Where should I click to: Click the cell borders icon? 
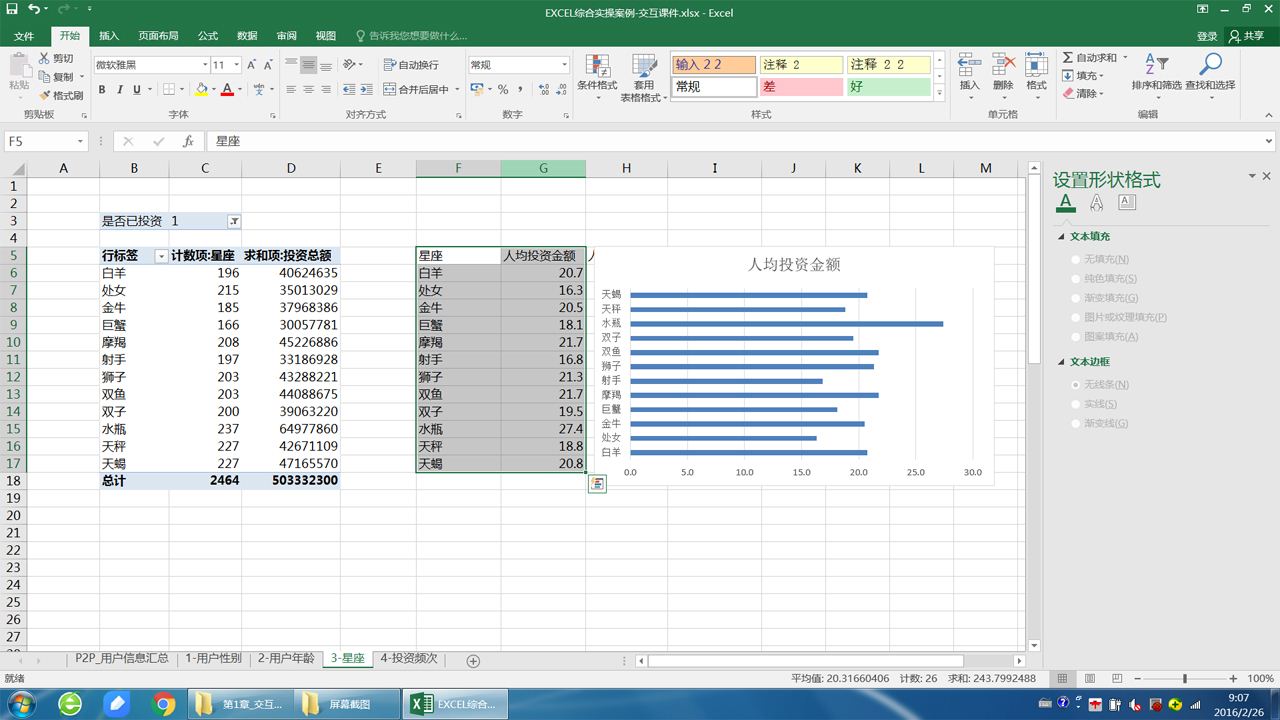coord(169,90)
